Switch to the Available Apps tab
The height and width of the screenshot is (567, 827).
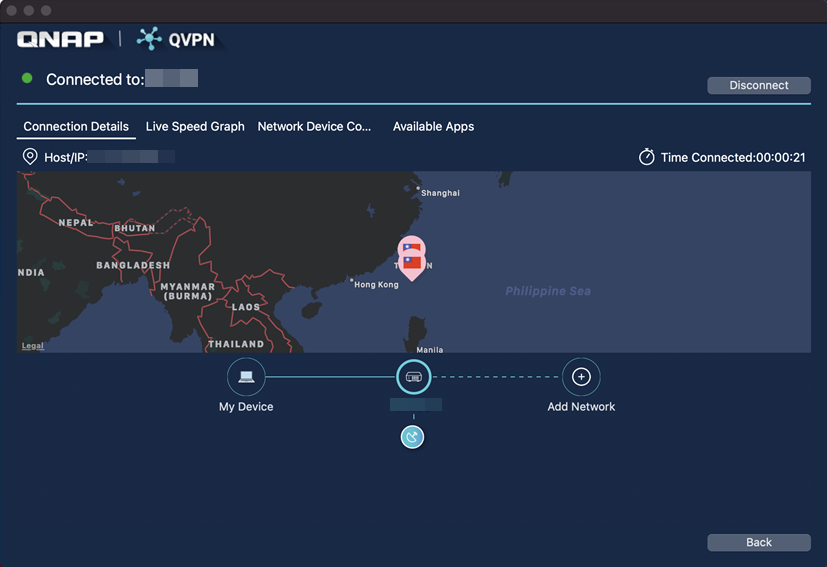pyautogui.click(x=433, y=127)
